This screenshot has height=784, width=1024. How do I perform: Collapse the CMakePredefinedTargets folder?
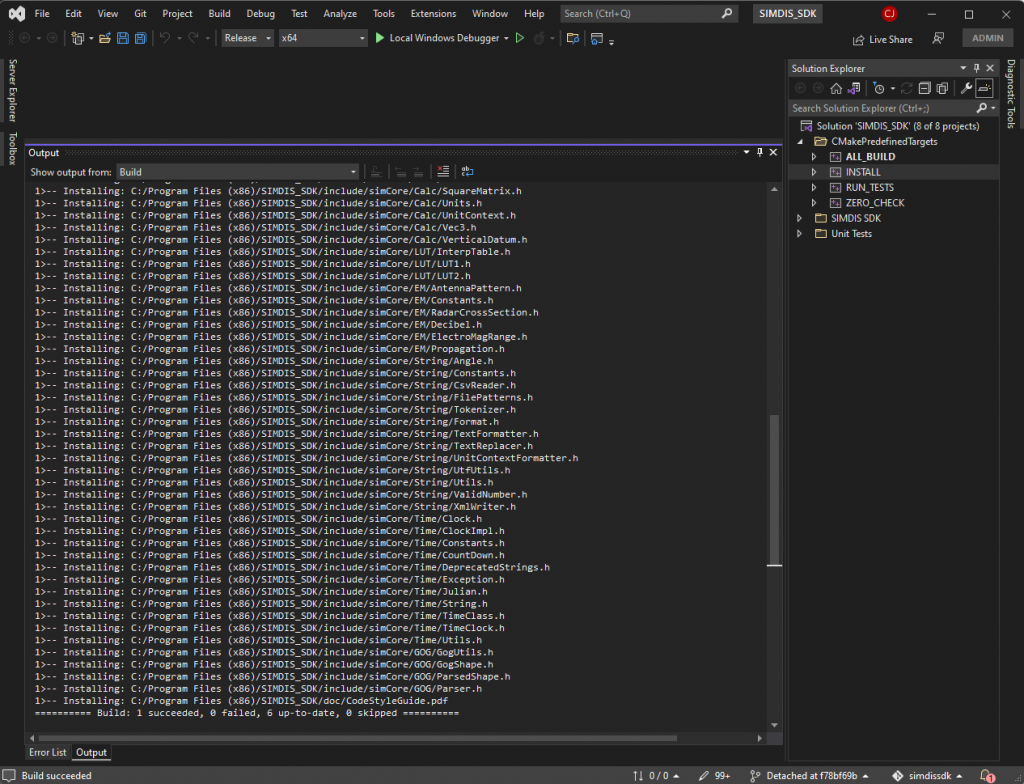pos(800,142)
